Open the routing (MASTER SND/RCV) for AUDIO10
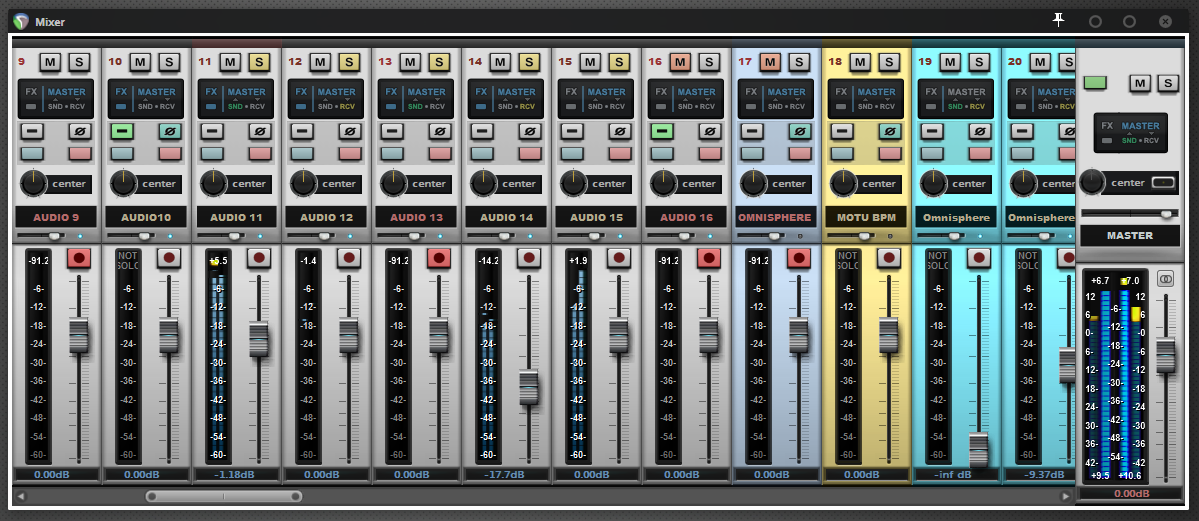Image resolution: width=1199 pixels, height=521 pixels. [x=157, y=98]
